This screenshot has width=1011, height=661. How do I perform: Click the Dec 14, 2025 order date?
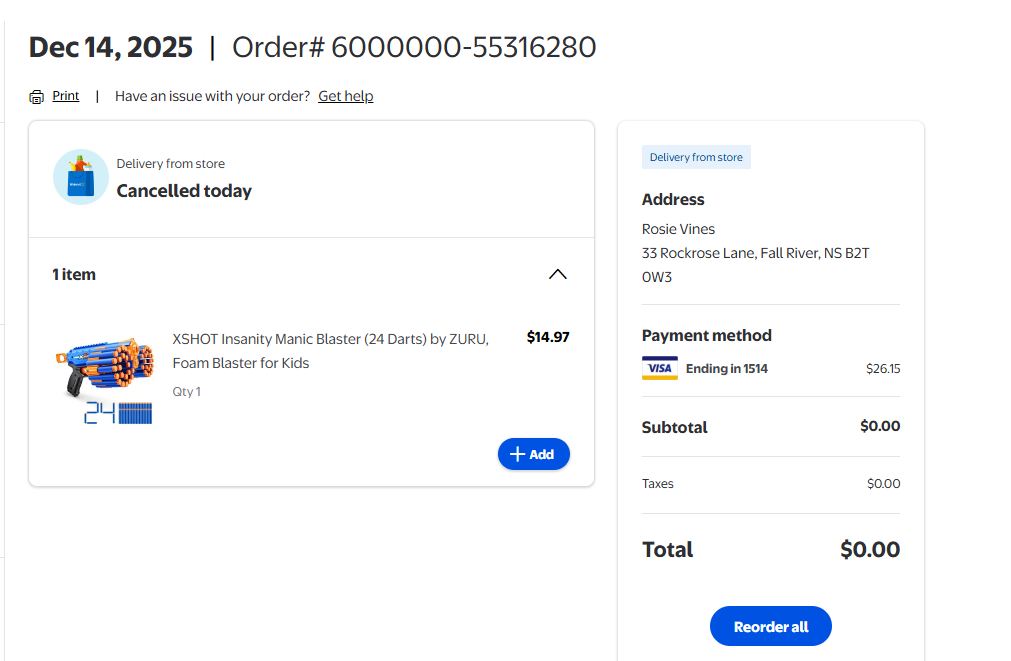110,47
